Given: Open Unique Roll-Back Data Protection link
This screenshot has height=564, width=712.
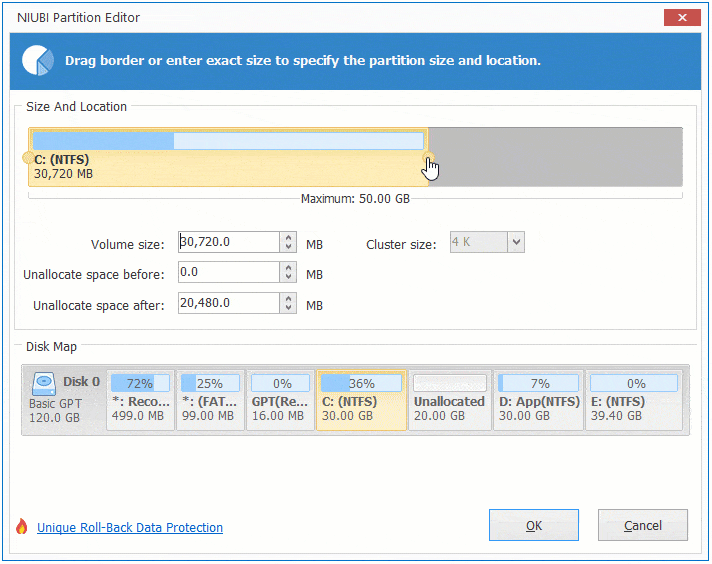Looking at the screenshot, I should (x=130, y=527).
